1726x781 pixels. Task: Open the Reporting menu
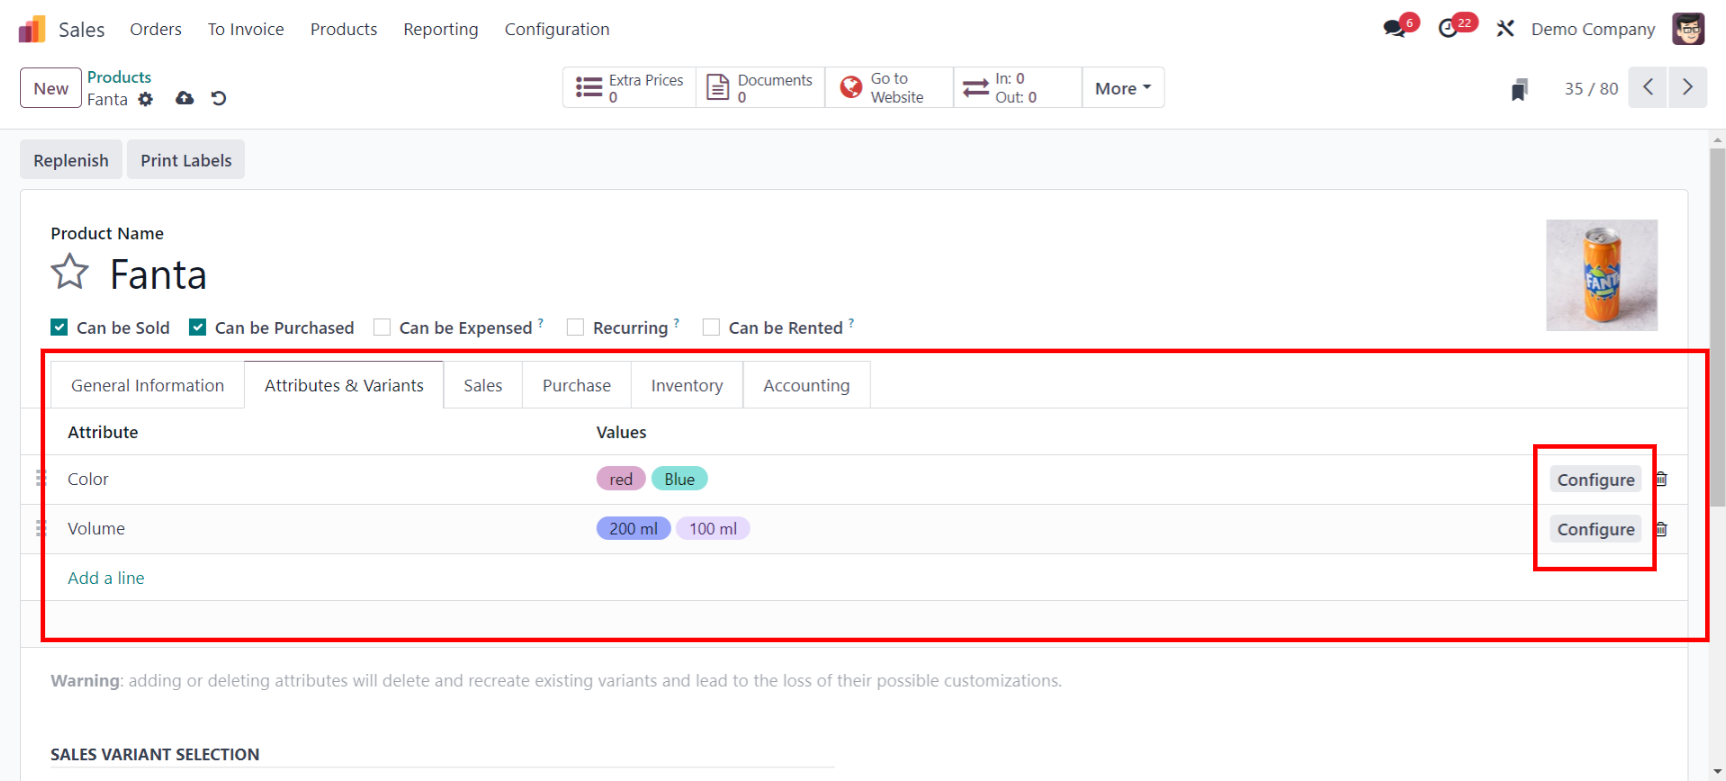[441, 29]
